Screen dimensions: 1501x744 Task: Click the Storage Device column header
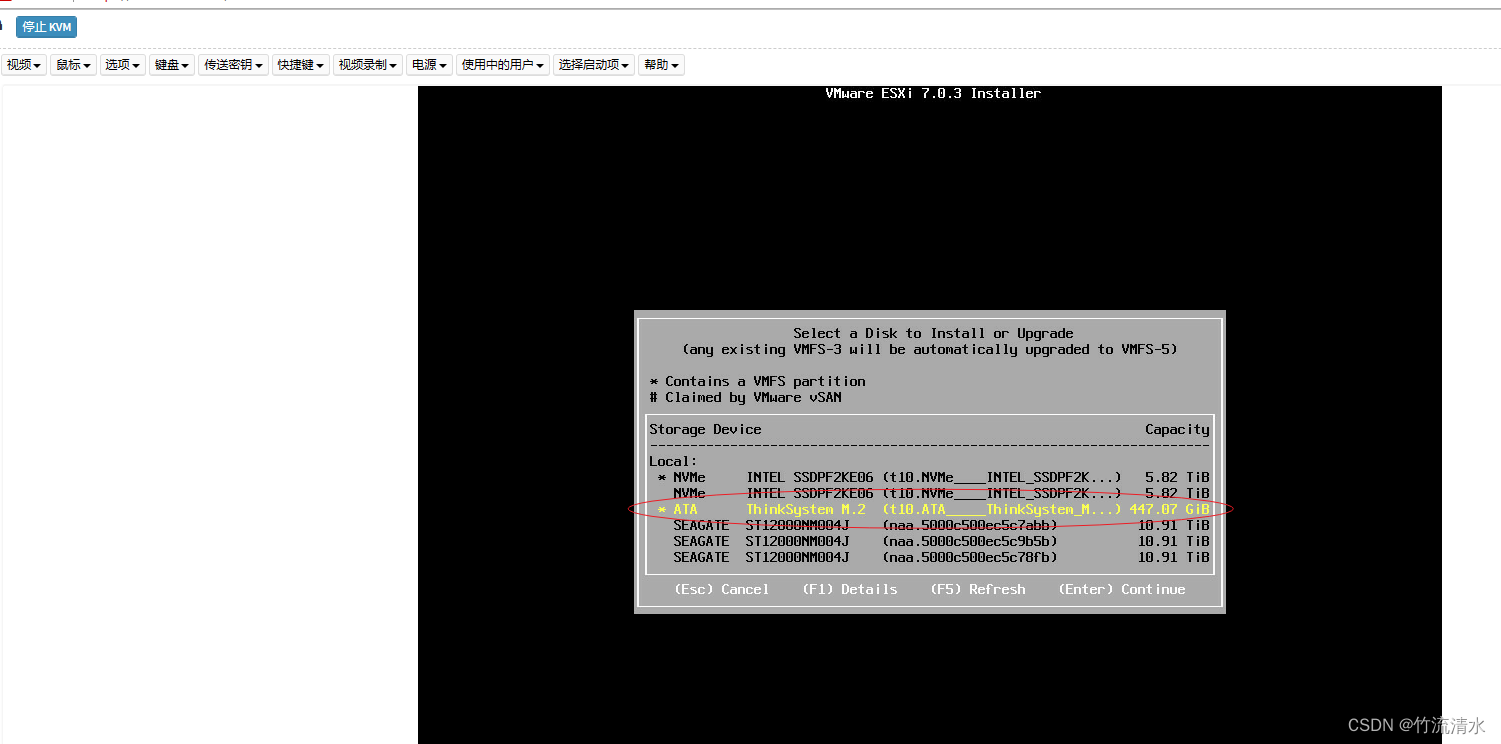pos(706,429)
